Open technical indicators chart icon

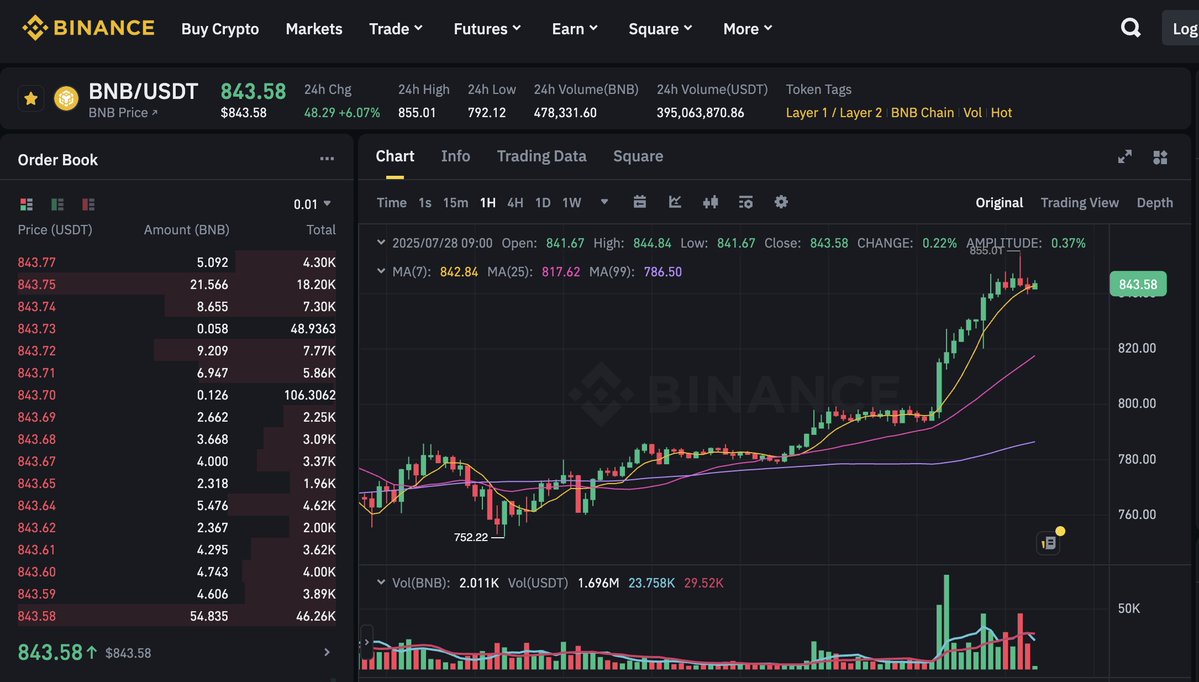click(x=675, y=202)
